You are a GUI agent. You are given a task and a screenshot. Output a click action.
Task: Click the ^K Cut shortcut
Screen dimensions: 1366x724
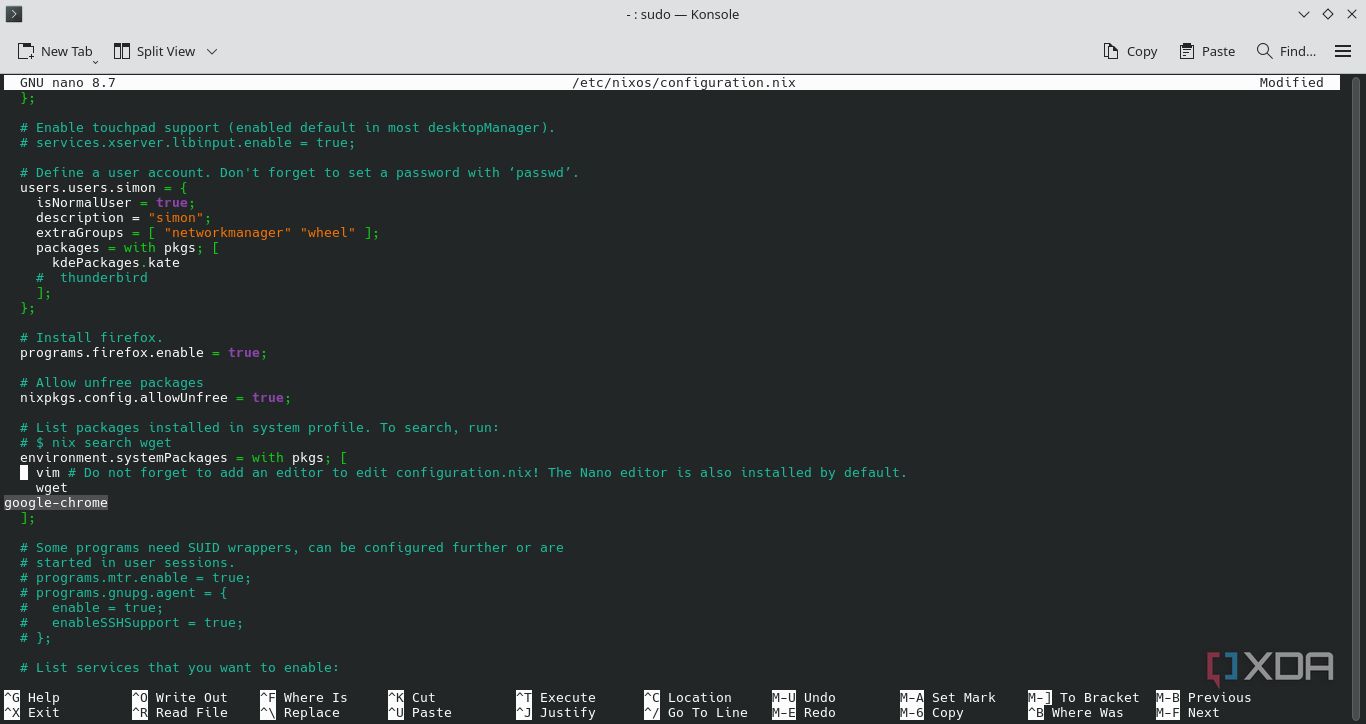412,697
